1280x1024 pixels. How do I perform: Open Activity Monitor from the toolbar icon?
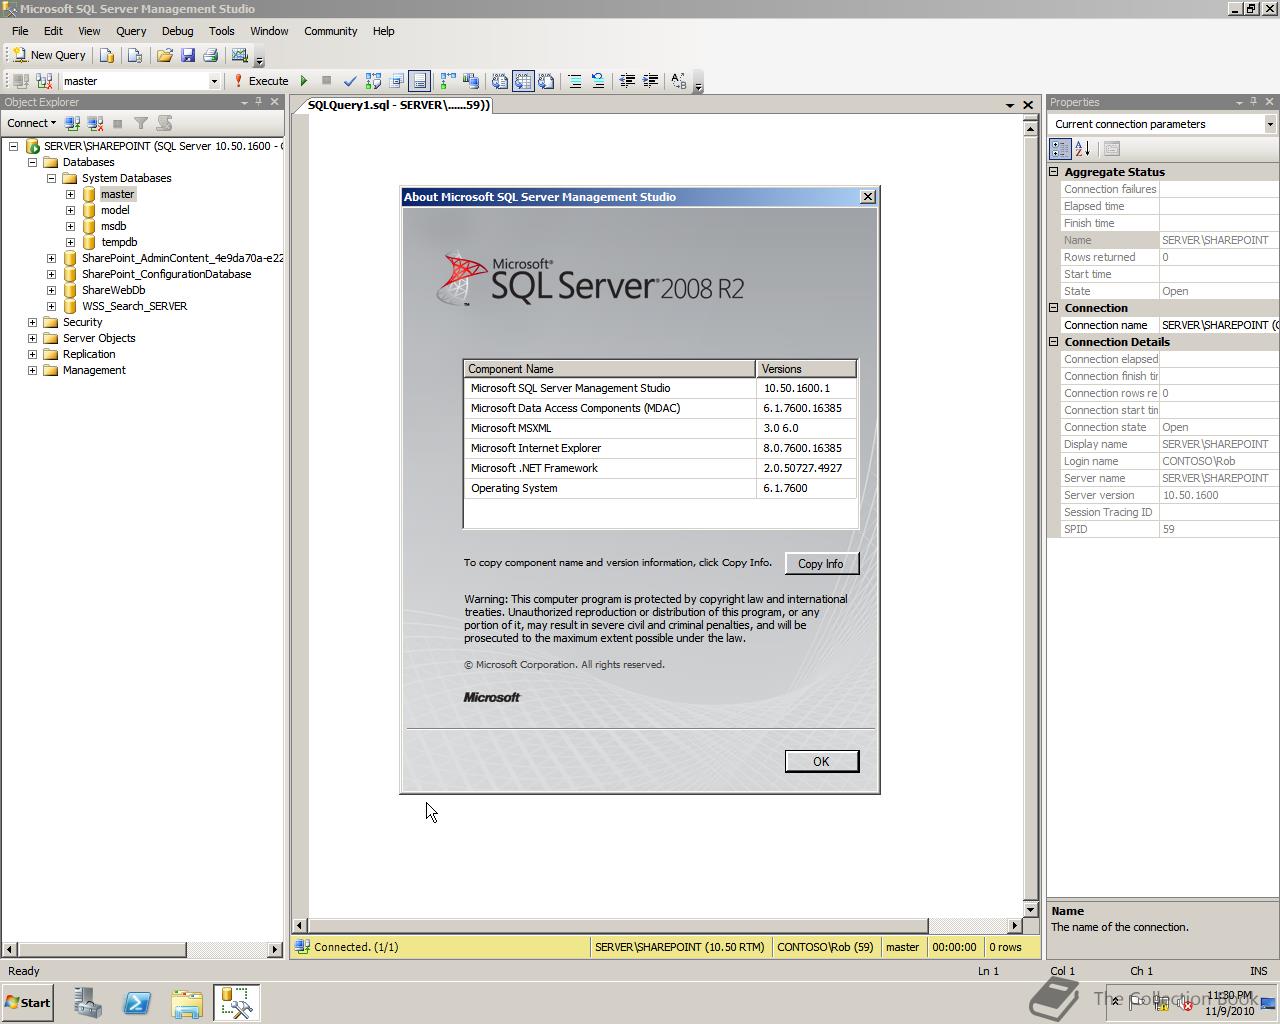pos(240,55)
